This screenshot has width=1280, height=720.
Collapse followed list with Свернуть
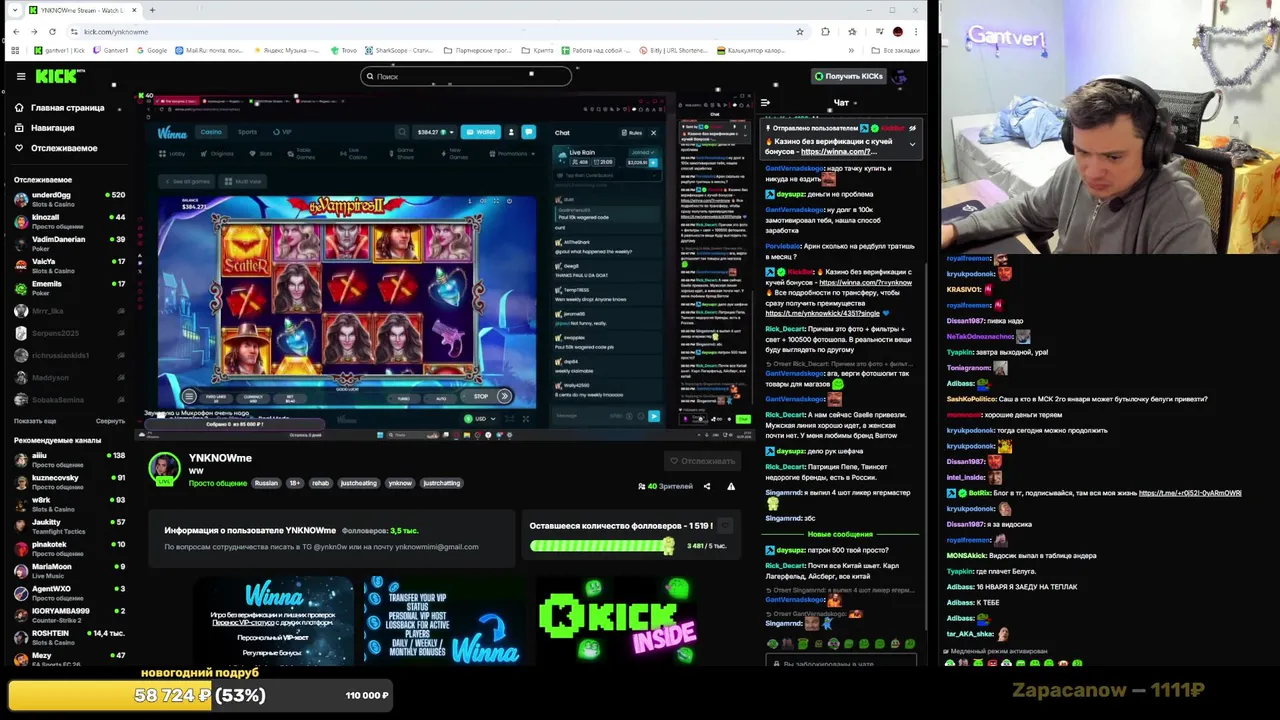[x=110, y=421]
